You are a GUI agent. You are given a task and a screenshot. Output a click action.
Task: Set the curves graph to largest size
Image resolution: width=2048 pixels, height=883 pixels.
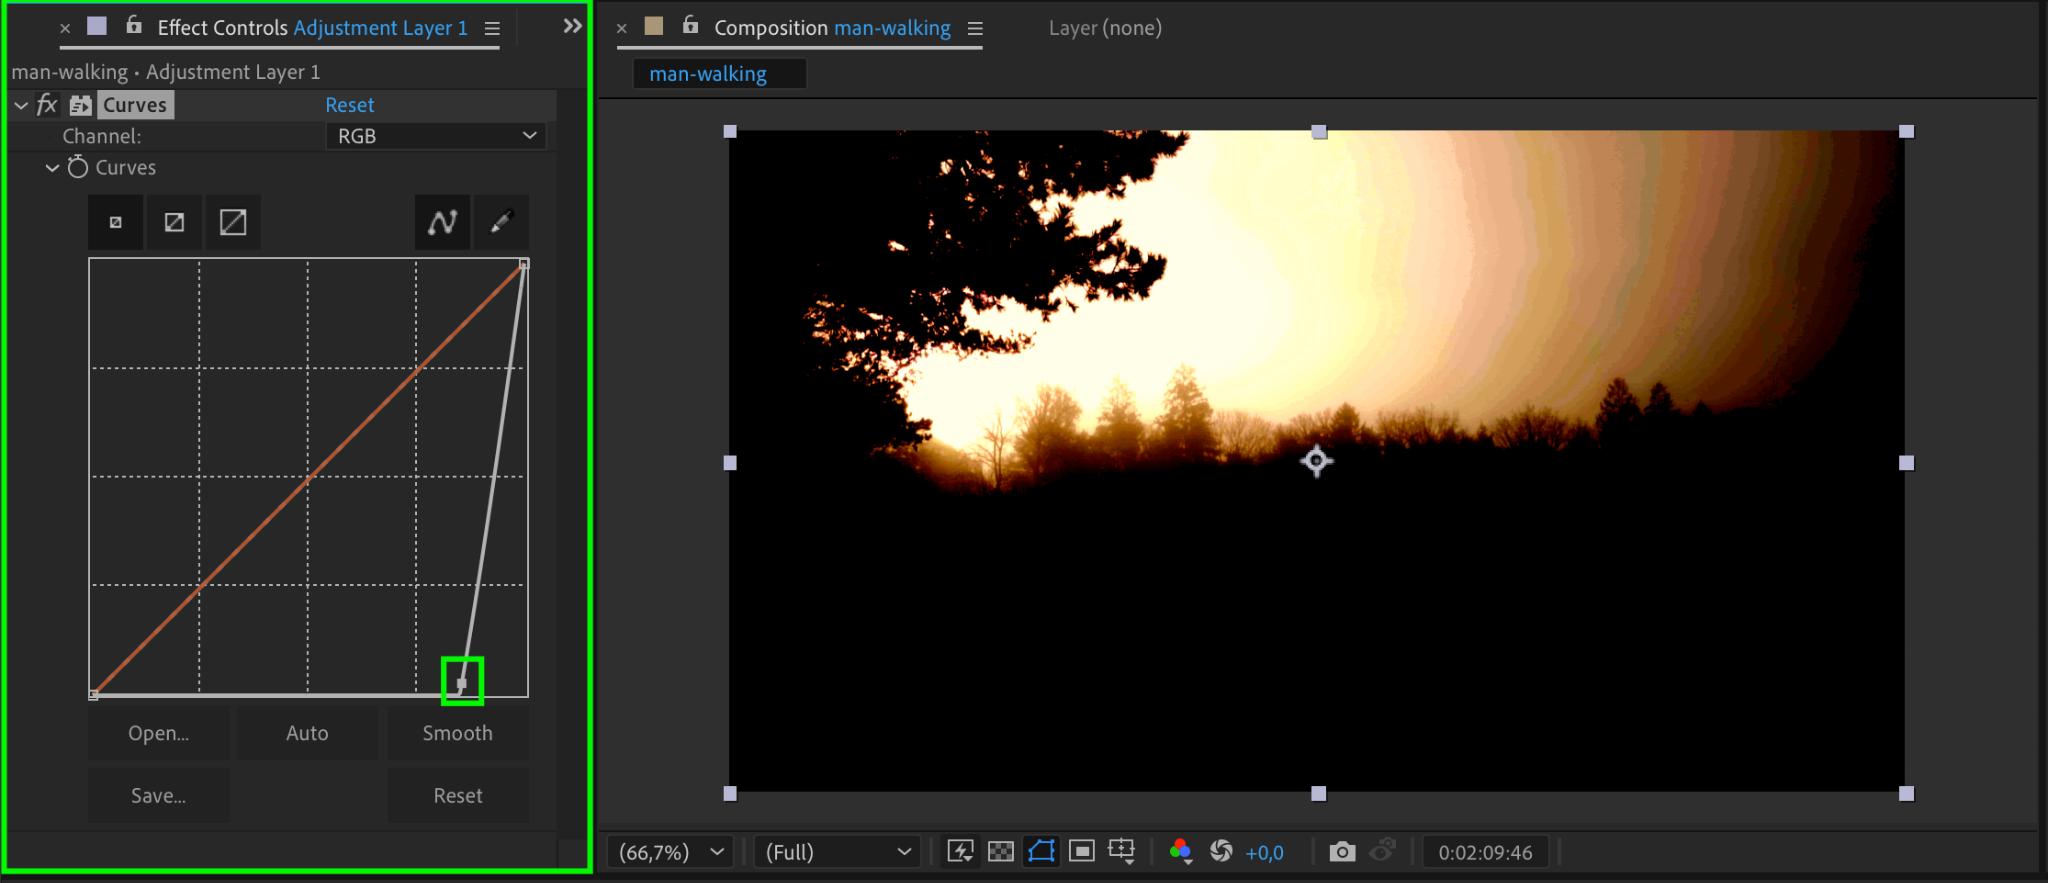click(x=233, y=222)
